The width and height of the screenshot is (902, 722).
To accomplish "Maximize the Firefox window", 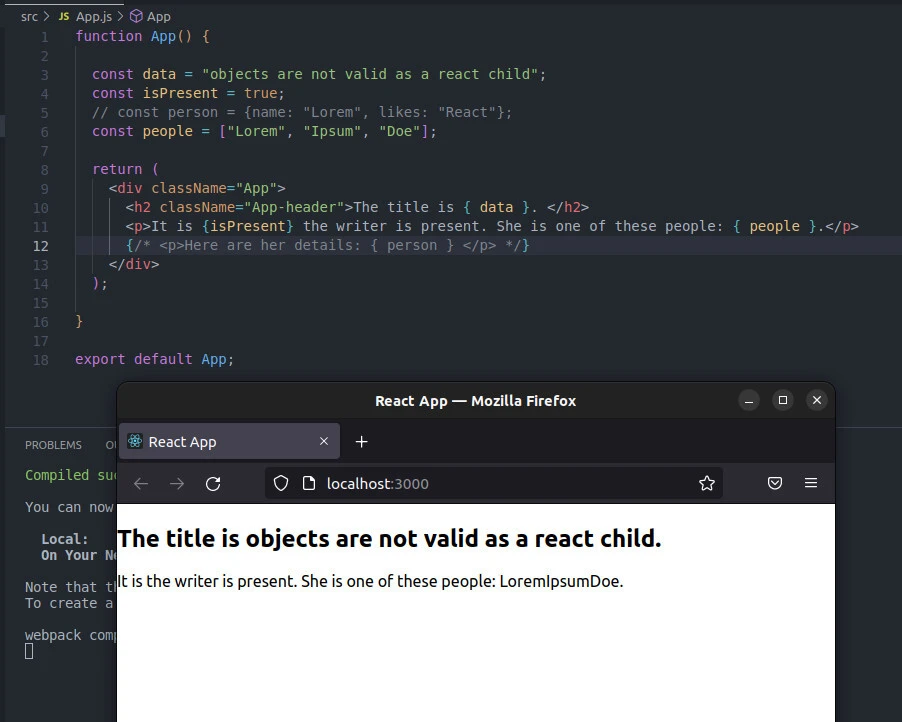I will pos(783,400).
